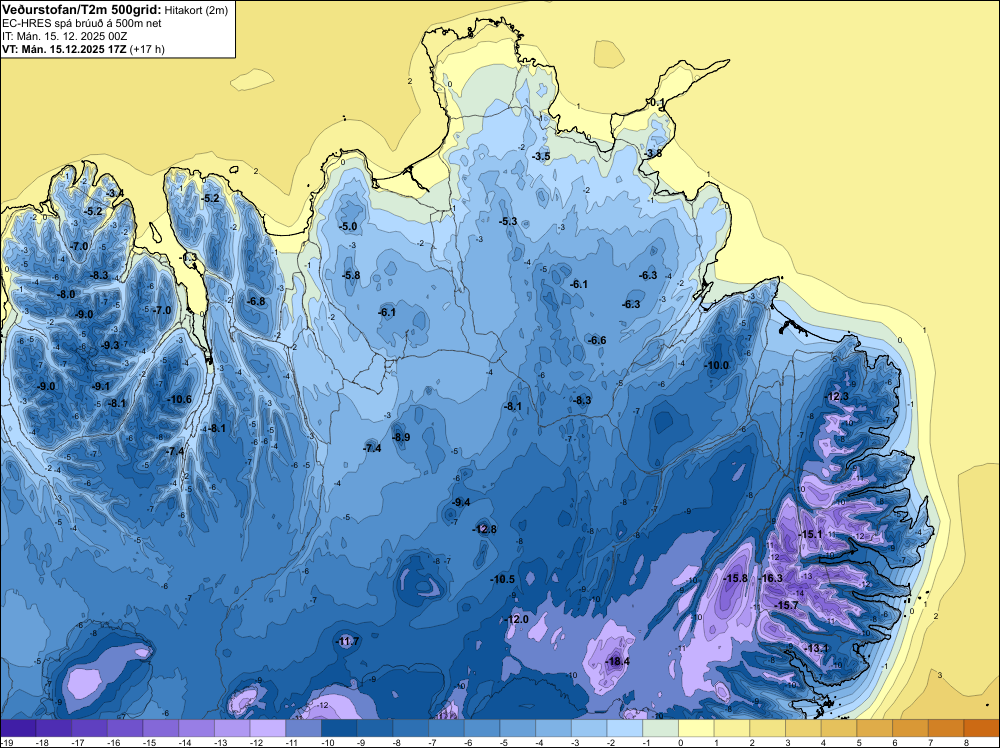Select legend swatch between -1 and 0
1000x748 pixels.
tap(661, 728)
